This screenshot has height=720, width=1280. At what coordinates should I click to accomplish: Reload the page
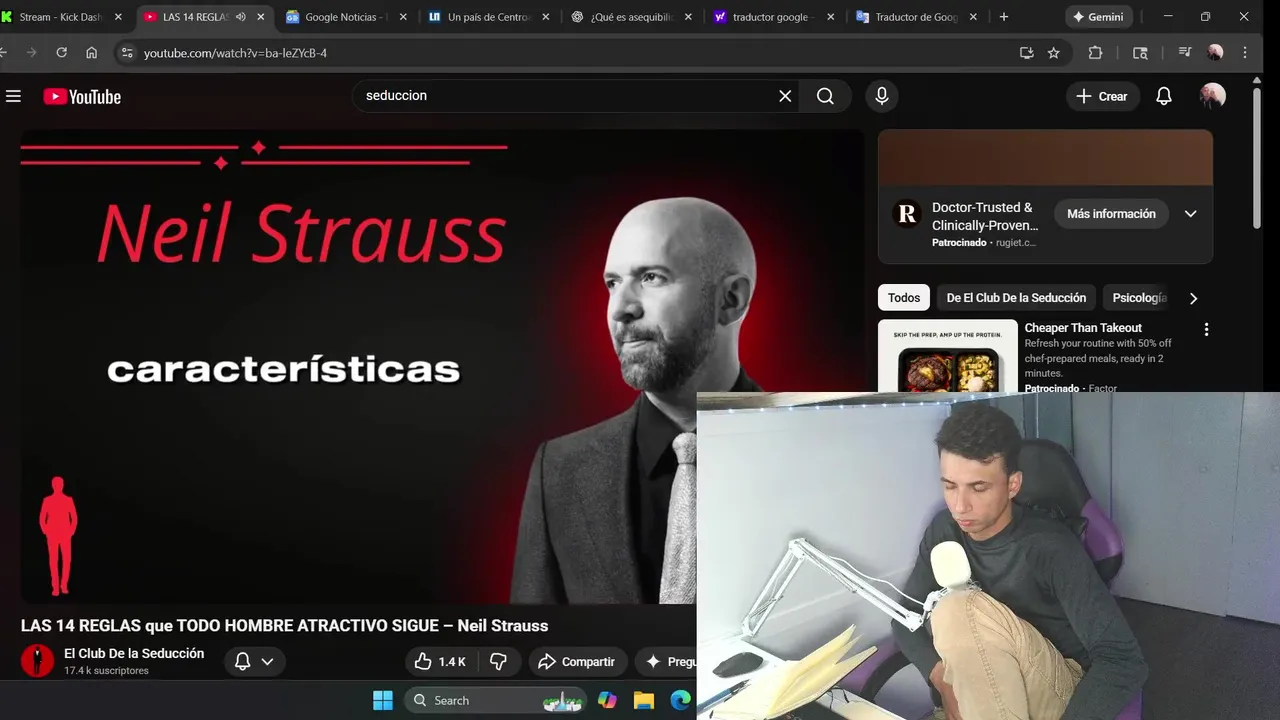click(x=61, y=53)
